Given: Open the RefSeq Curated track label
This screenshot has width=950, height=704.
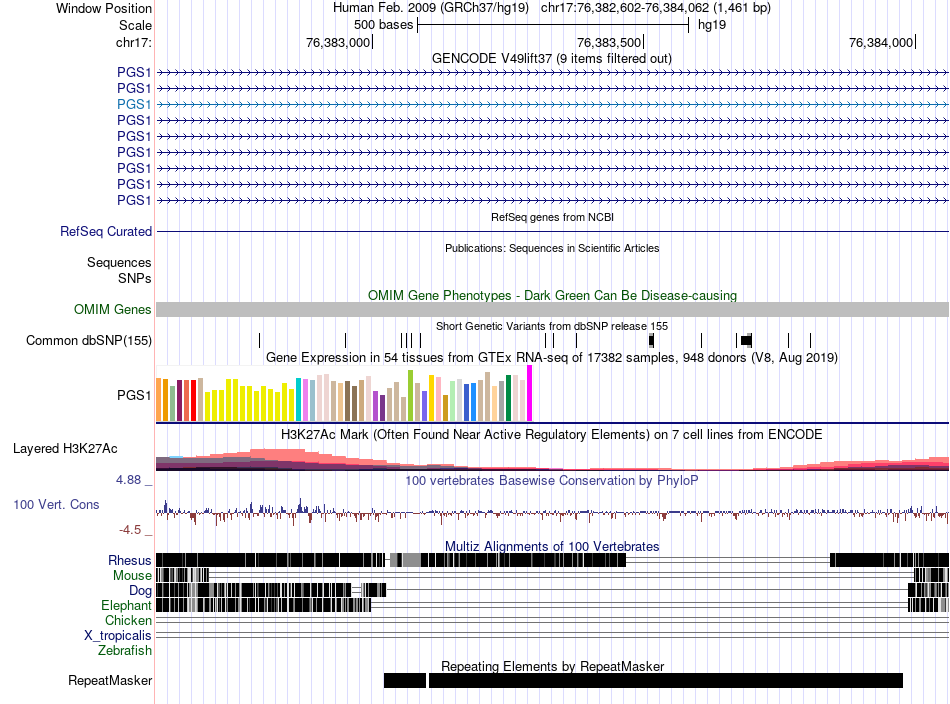Looking at the screenshot, I should pos(106,231).
